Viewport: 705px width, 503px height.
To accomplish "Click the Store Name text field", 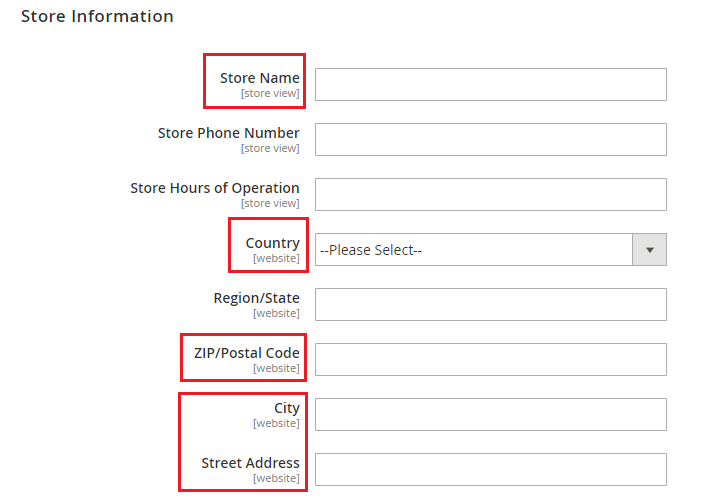I will [490, 85].
